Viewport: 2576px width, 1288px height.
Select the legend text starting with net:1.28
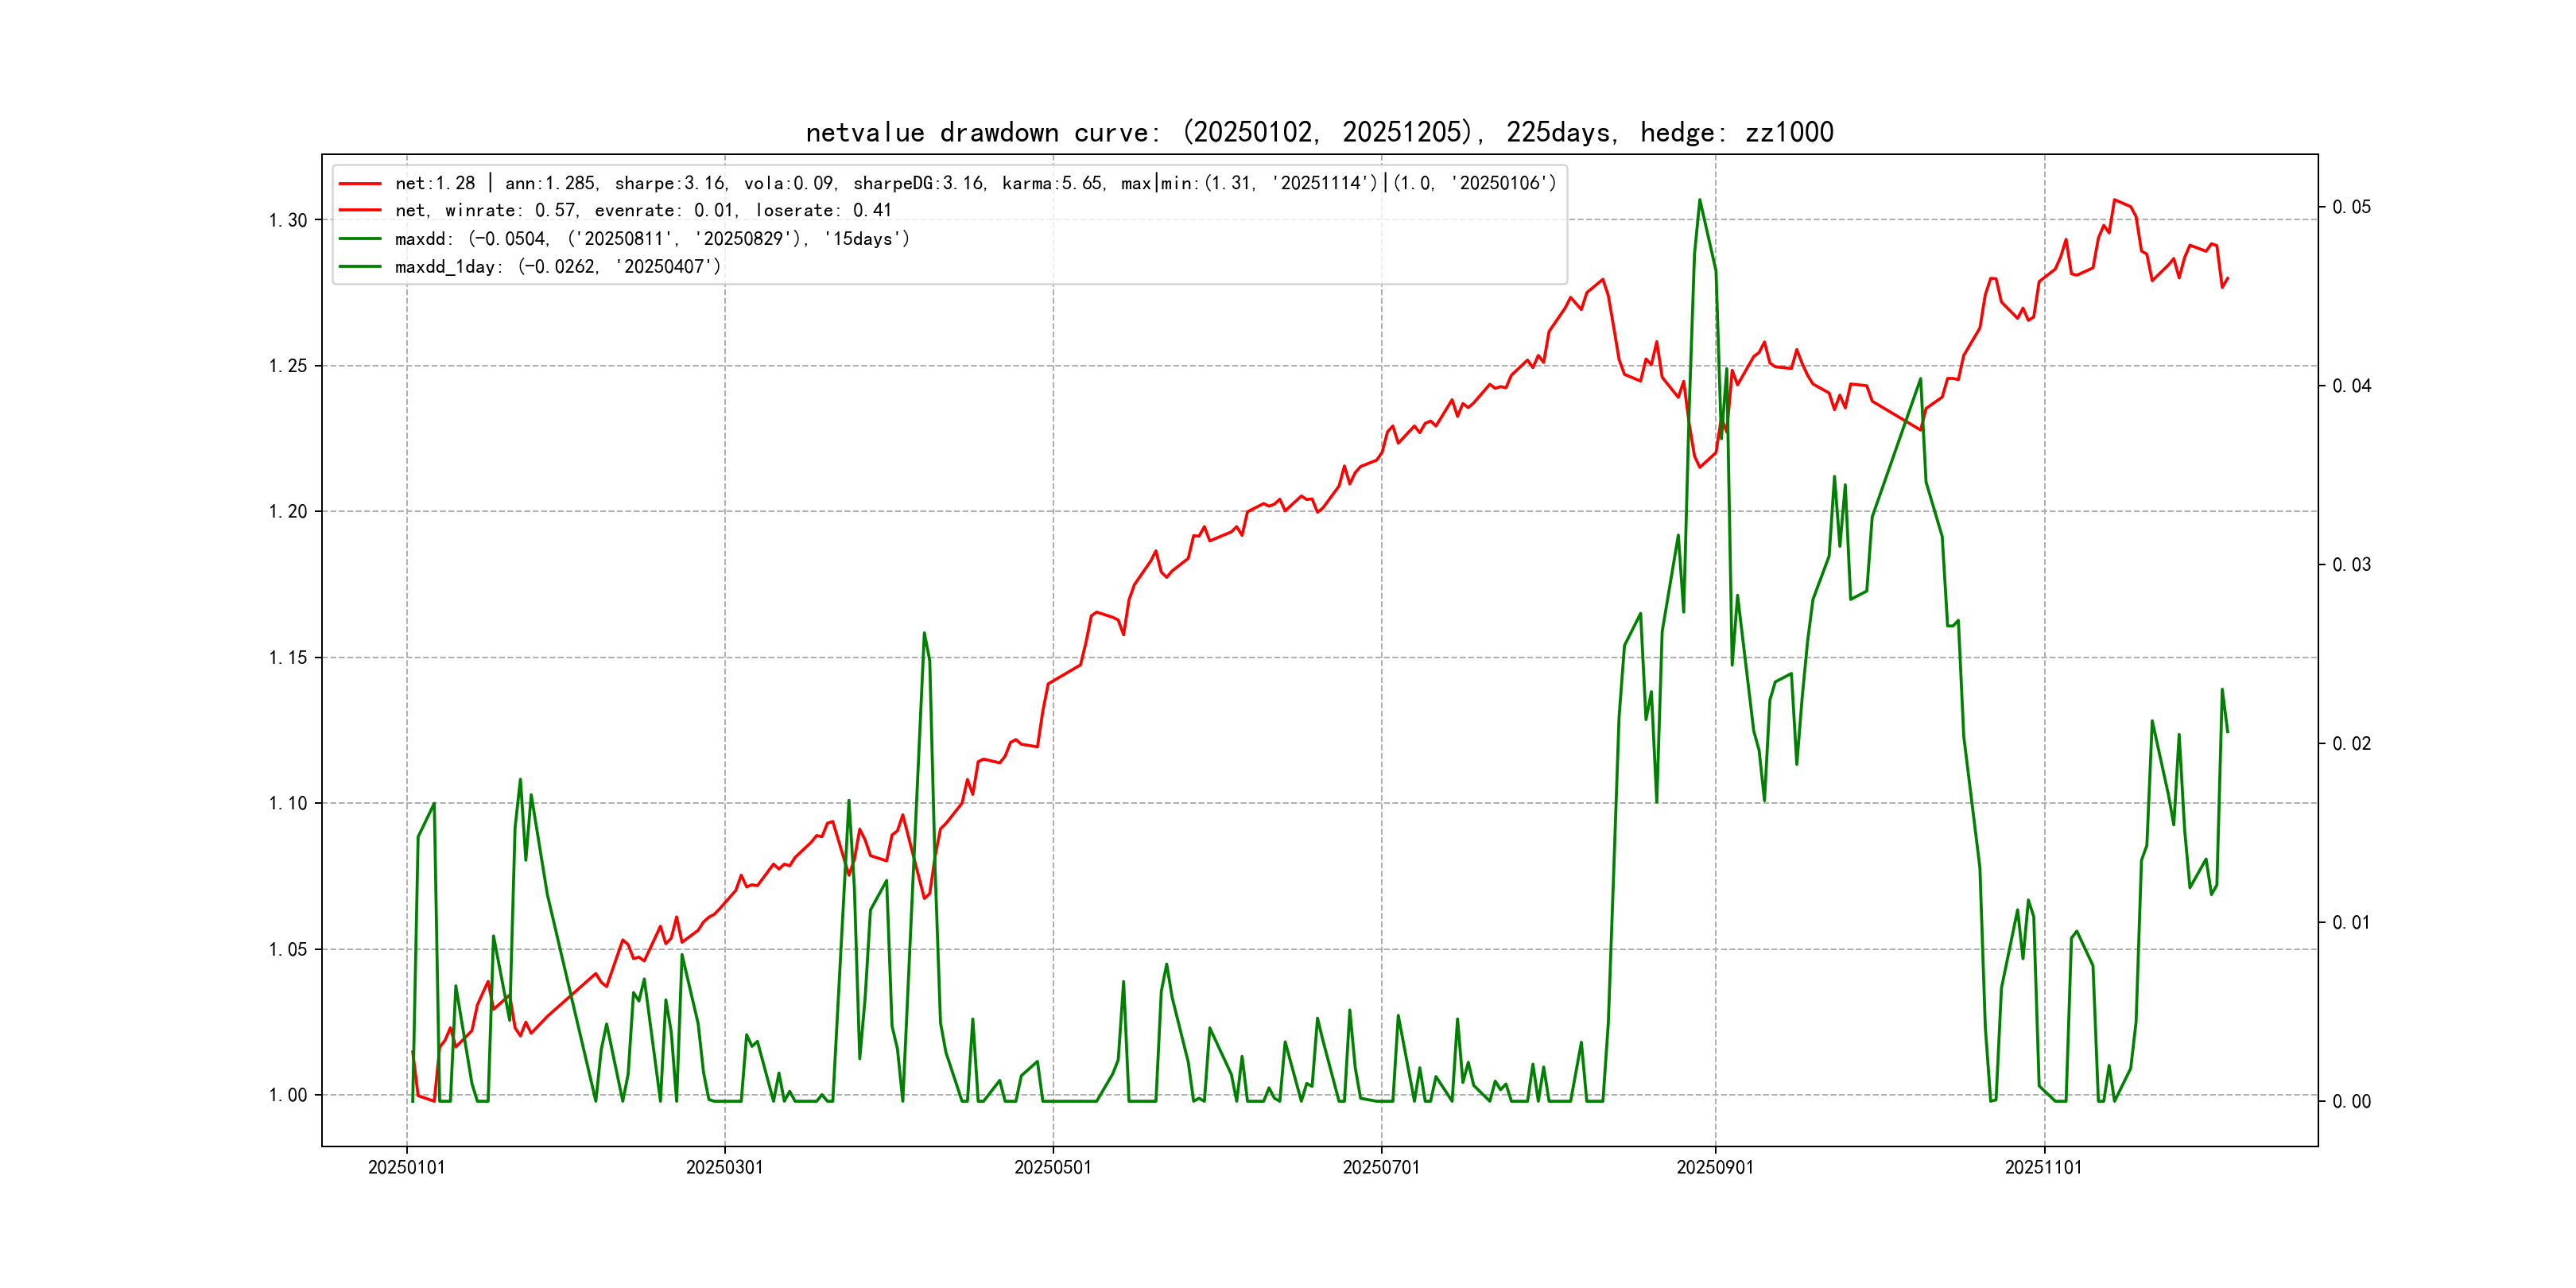coord(975,183)
